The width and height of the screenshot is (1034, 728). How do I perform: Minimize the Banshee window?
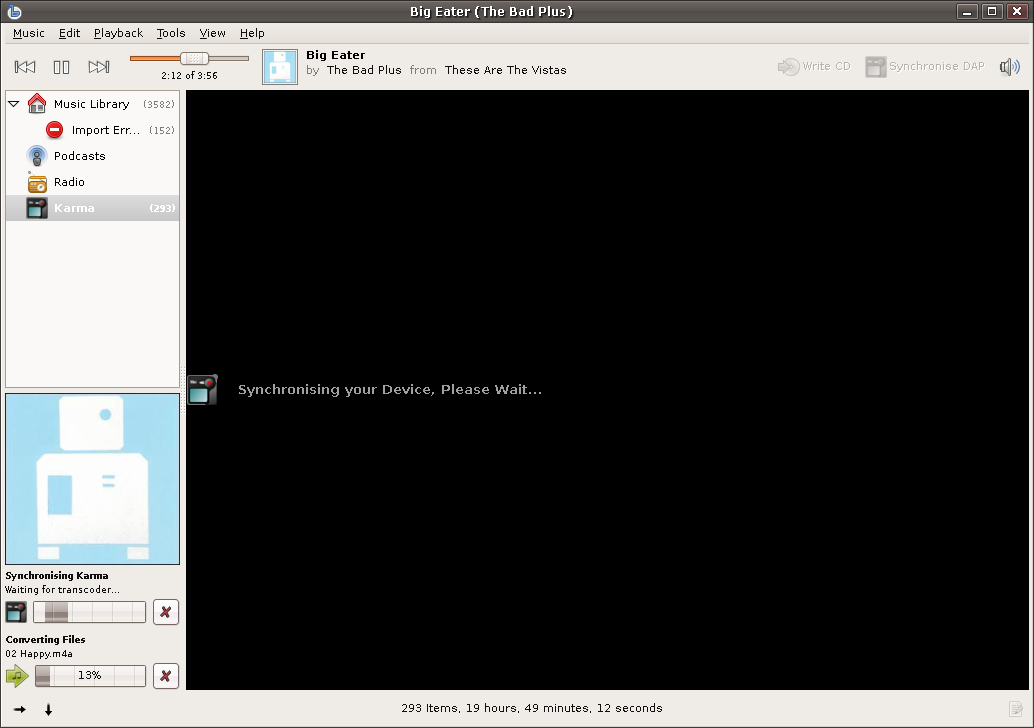[x=967, y=11]
